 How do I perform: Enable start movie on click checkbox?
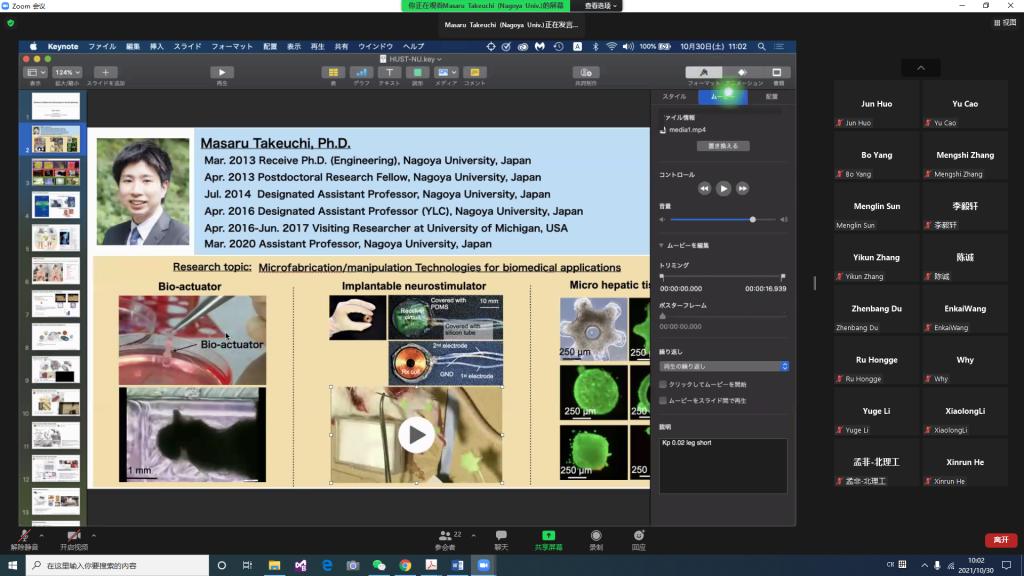(663, 384)
